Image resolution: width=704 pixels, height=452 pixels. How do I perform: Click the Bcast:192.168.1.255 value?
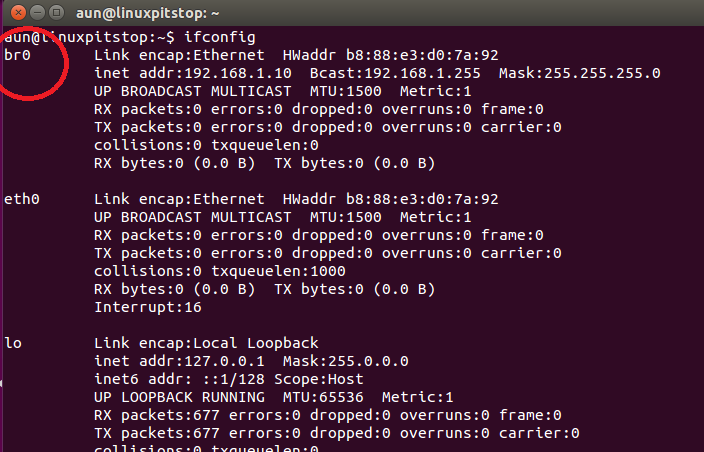click(395, 73)
